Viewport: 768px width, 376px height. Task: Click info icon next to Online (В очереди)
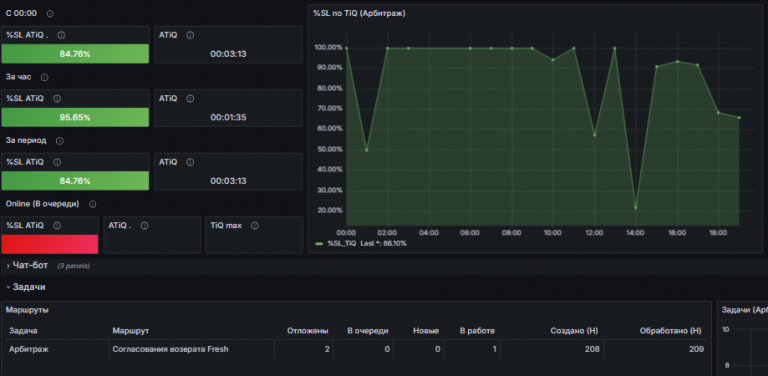click(x=93, y=204)
